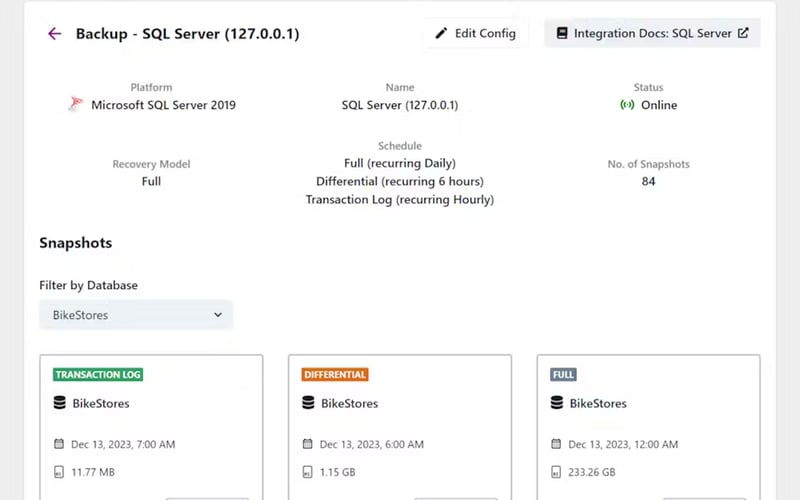Open the Edit Config button
The image size is (800, 500).
(475, 33)
